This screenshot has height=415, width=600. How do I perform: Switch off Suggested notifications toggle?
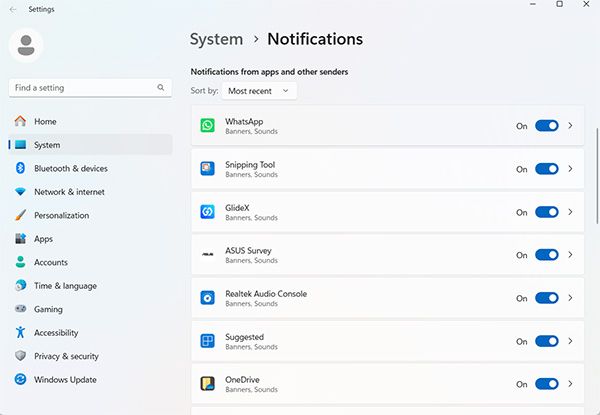click(546, 341)
